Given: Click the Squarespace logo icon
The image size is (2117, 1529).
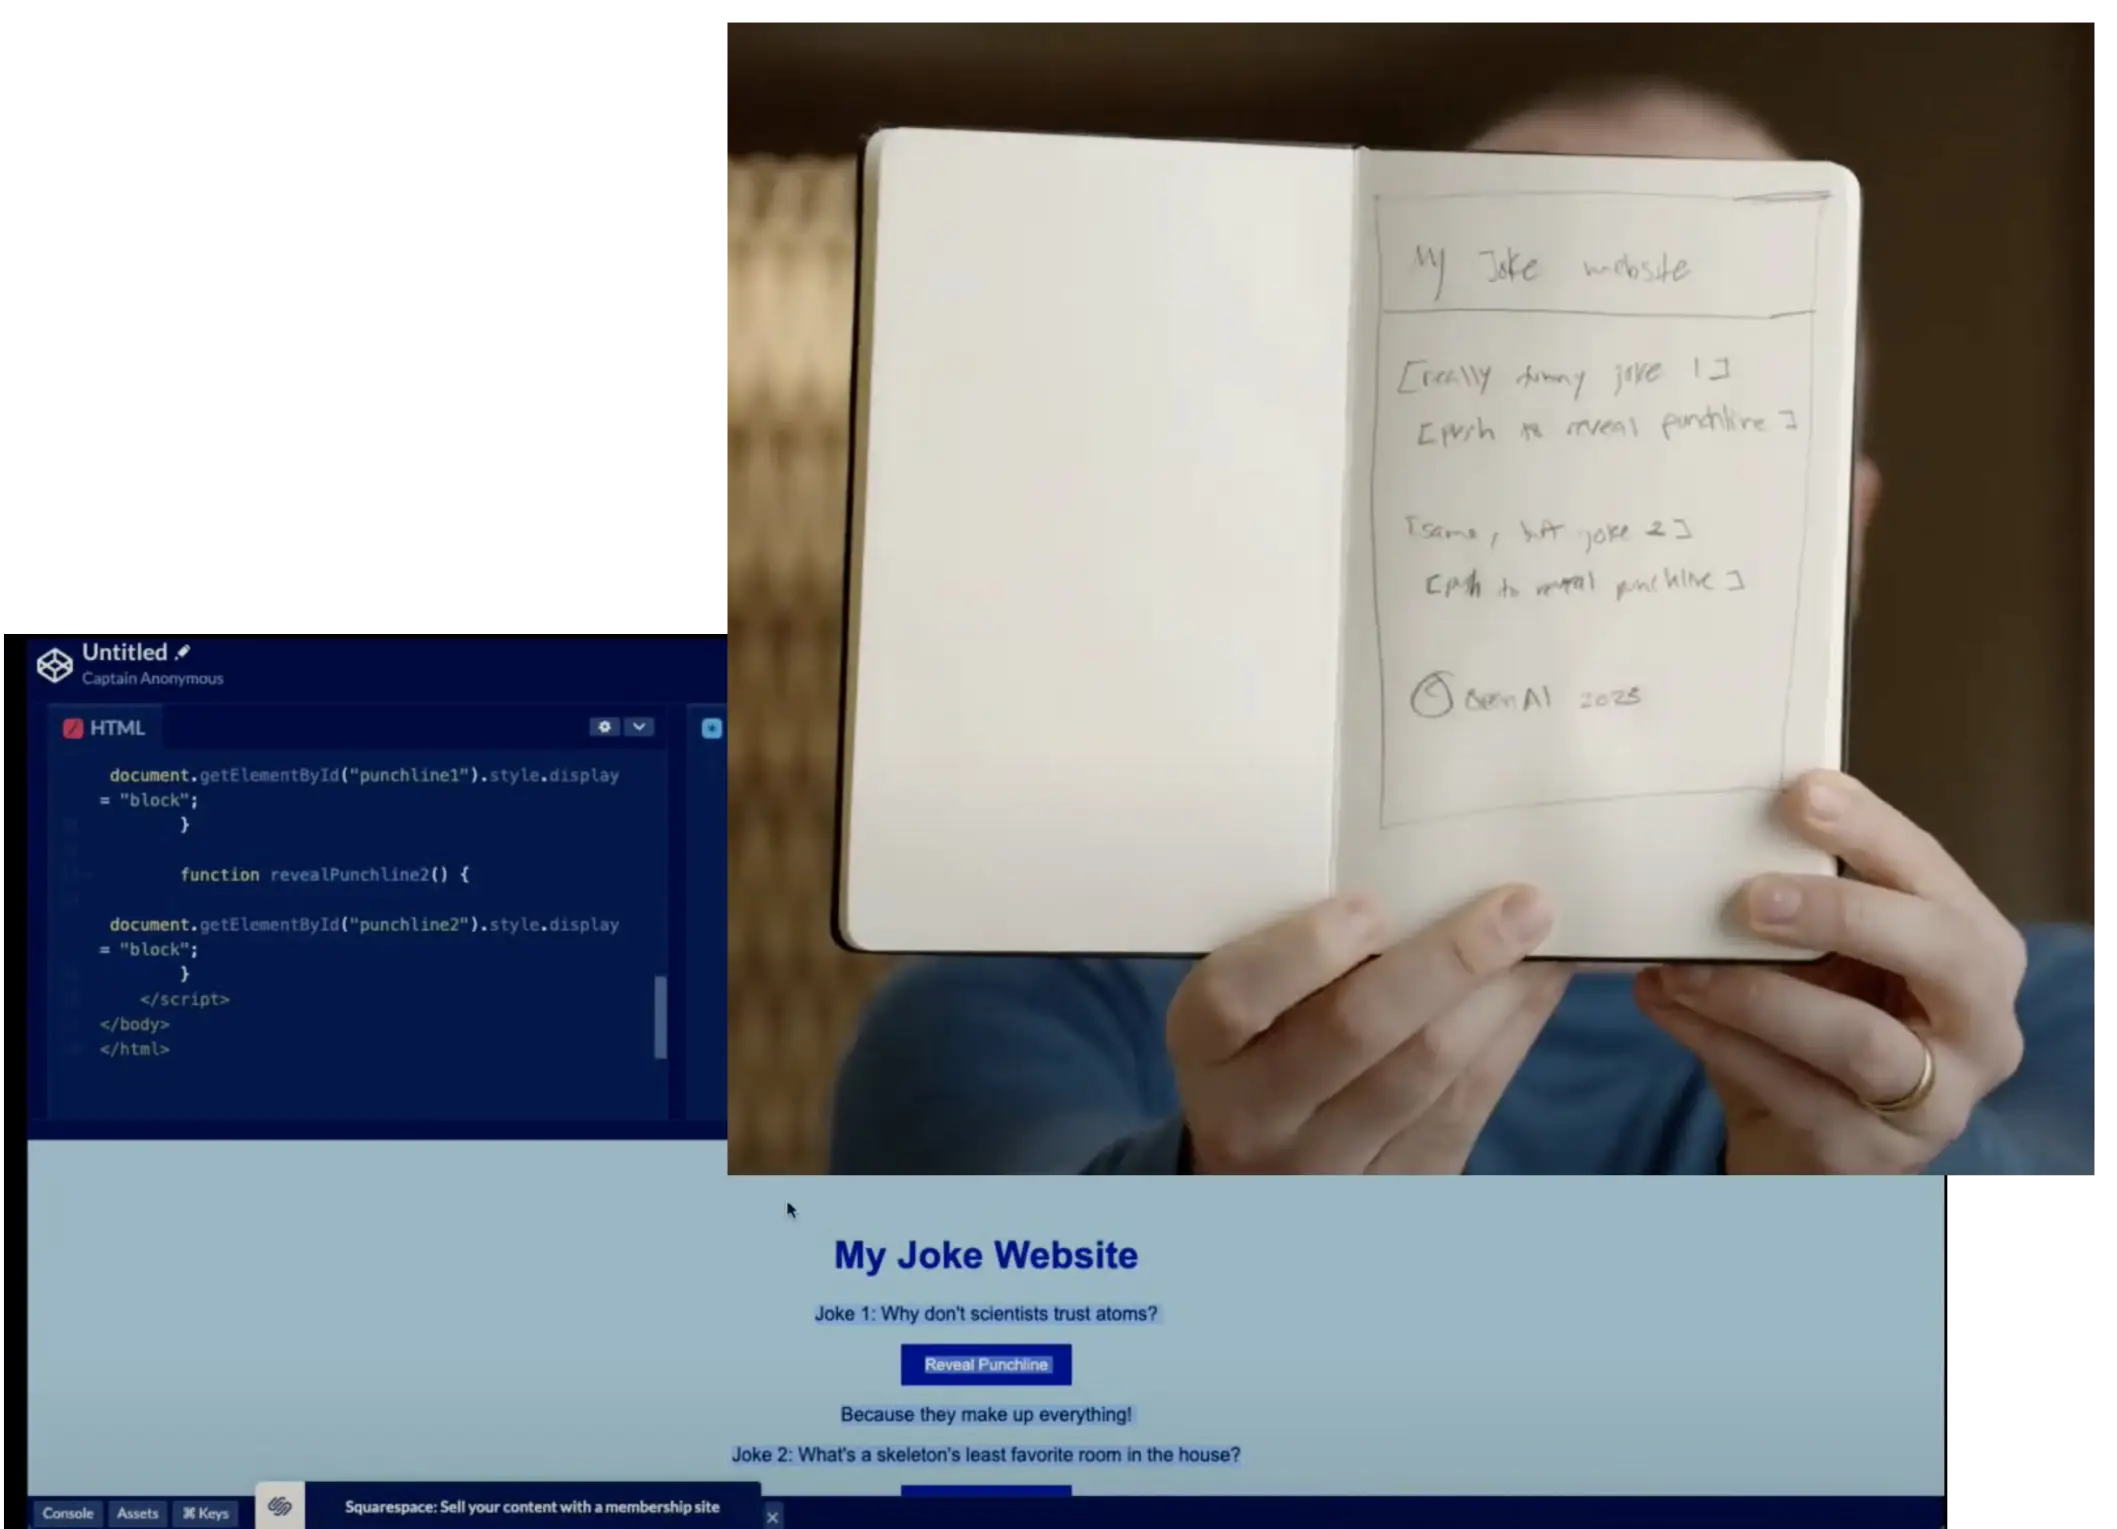Looking at the screenshot, I should click(x=280, y=1506).
